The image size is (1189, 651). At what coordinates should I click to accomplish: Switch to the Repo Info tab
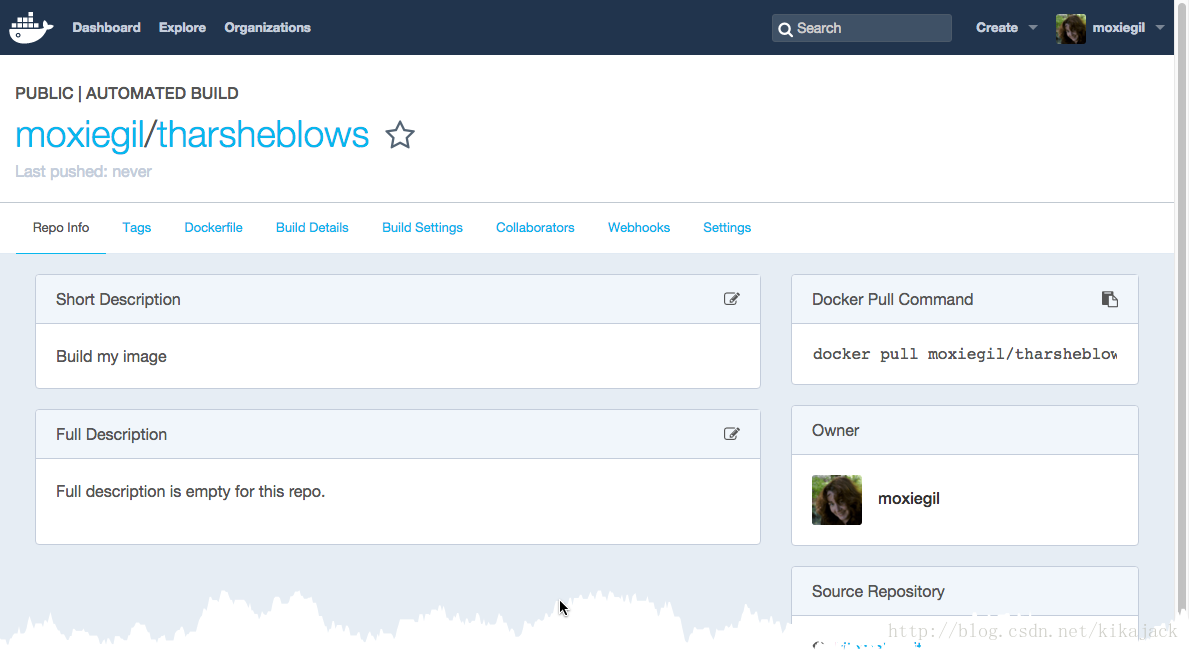(61, 227)
